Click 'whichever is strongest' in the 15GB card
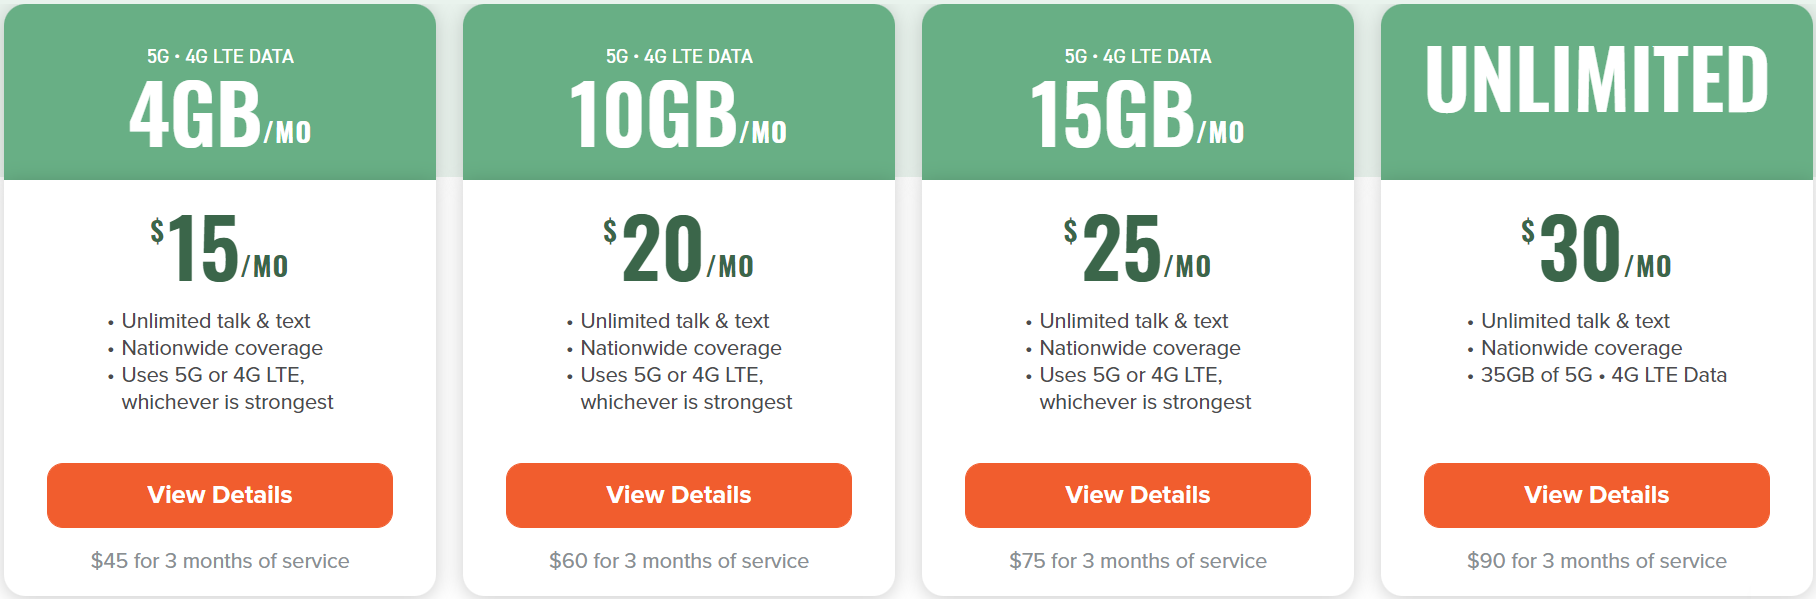The image size is (1816, 599). (1145, 402)
